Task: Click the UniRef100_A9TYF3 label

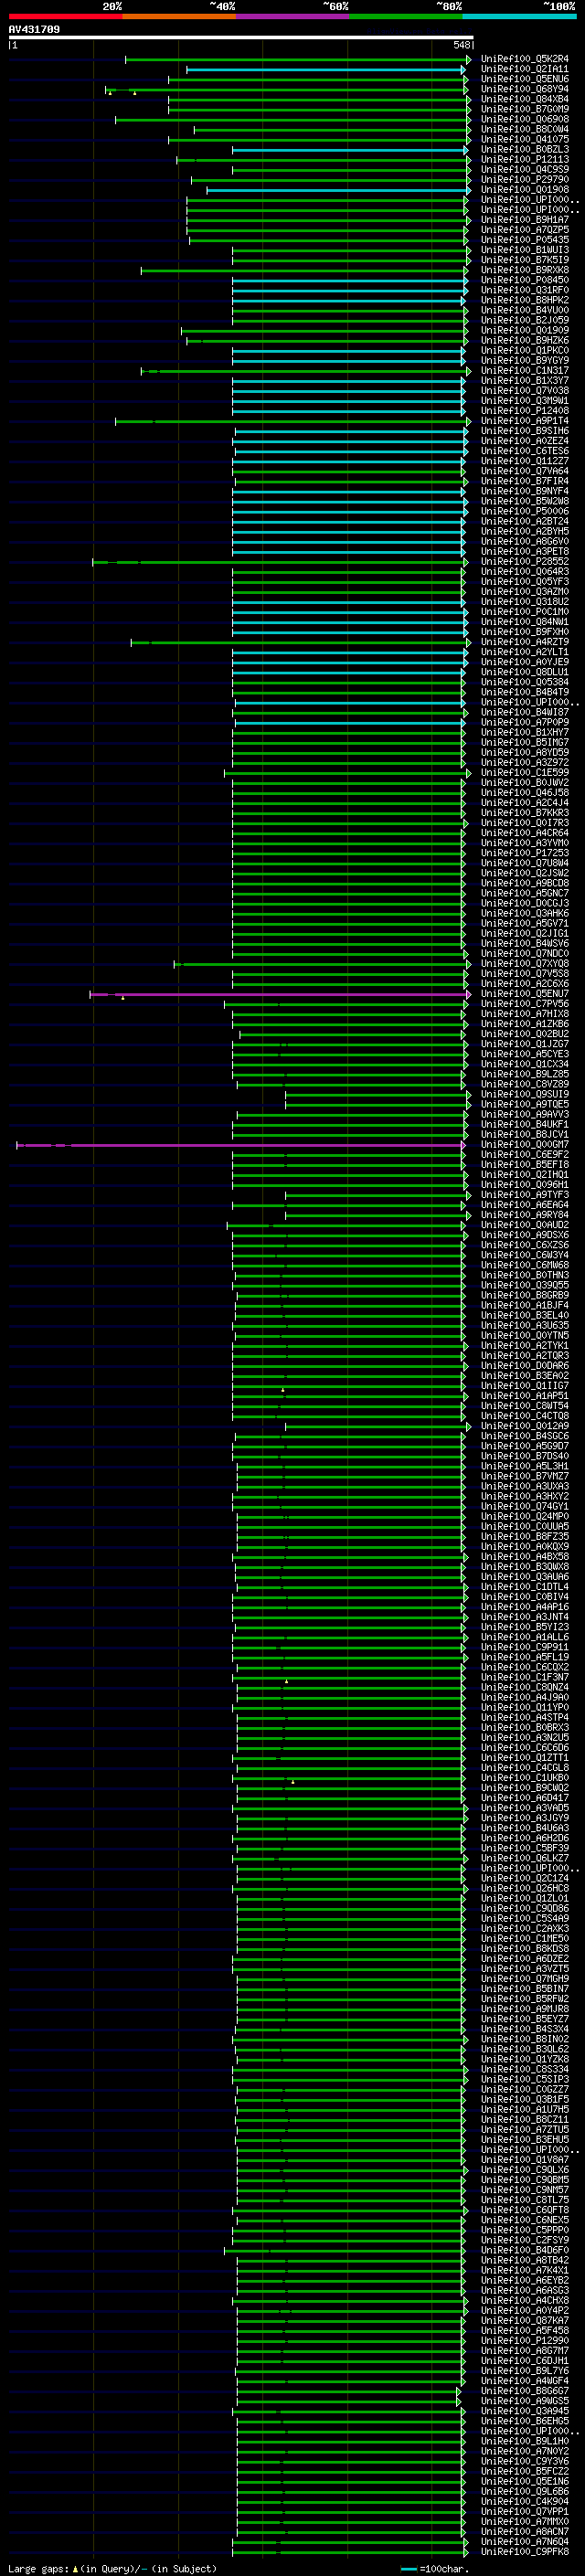Action: (x=524, y=1195)
